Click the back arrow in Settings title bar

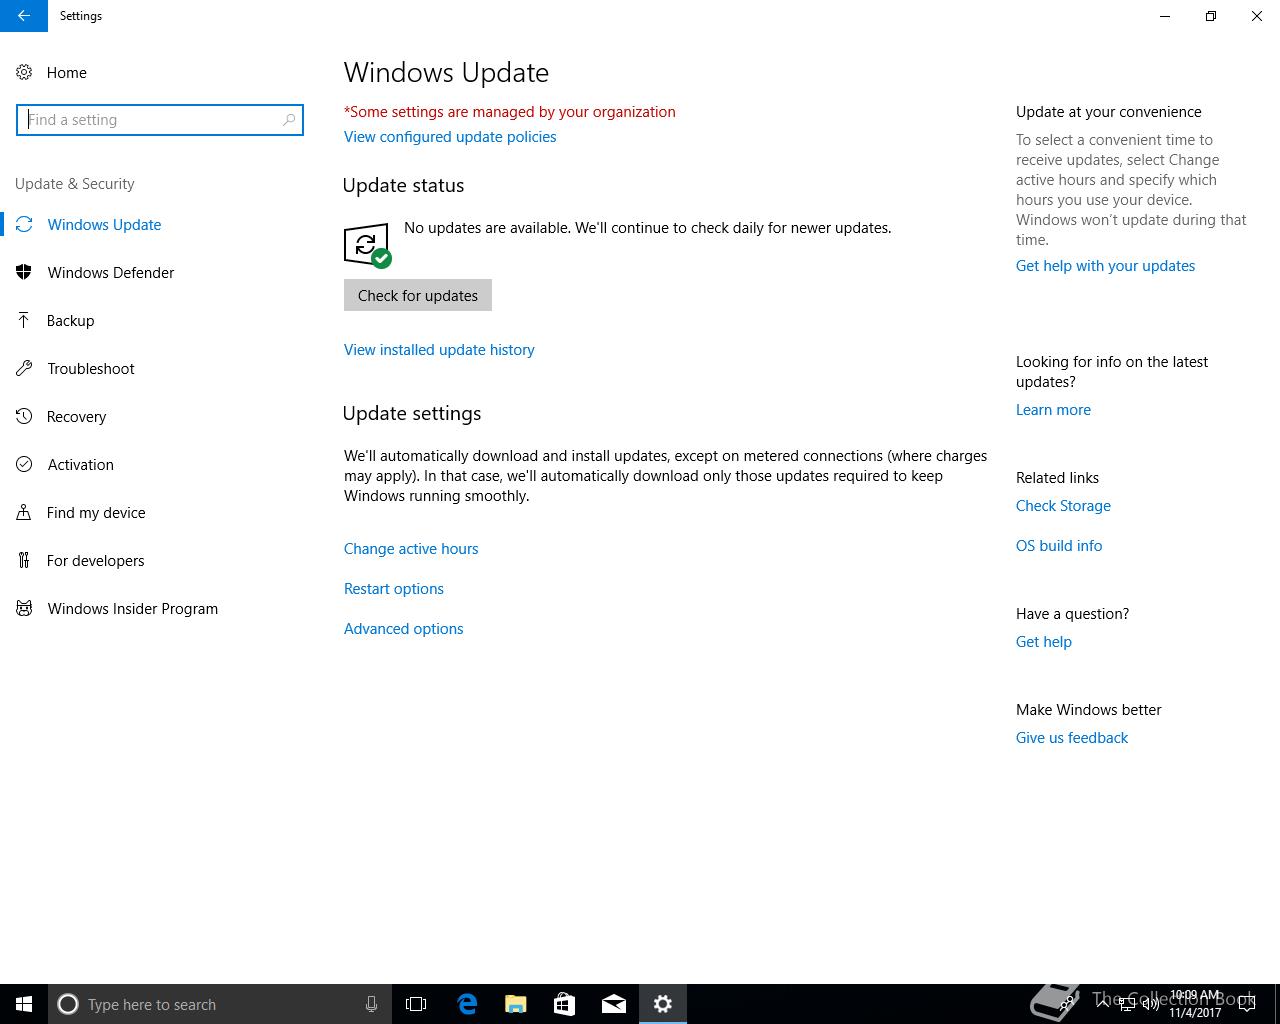pos(23,16)
